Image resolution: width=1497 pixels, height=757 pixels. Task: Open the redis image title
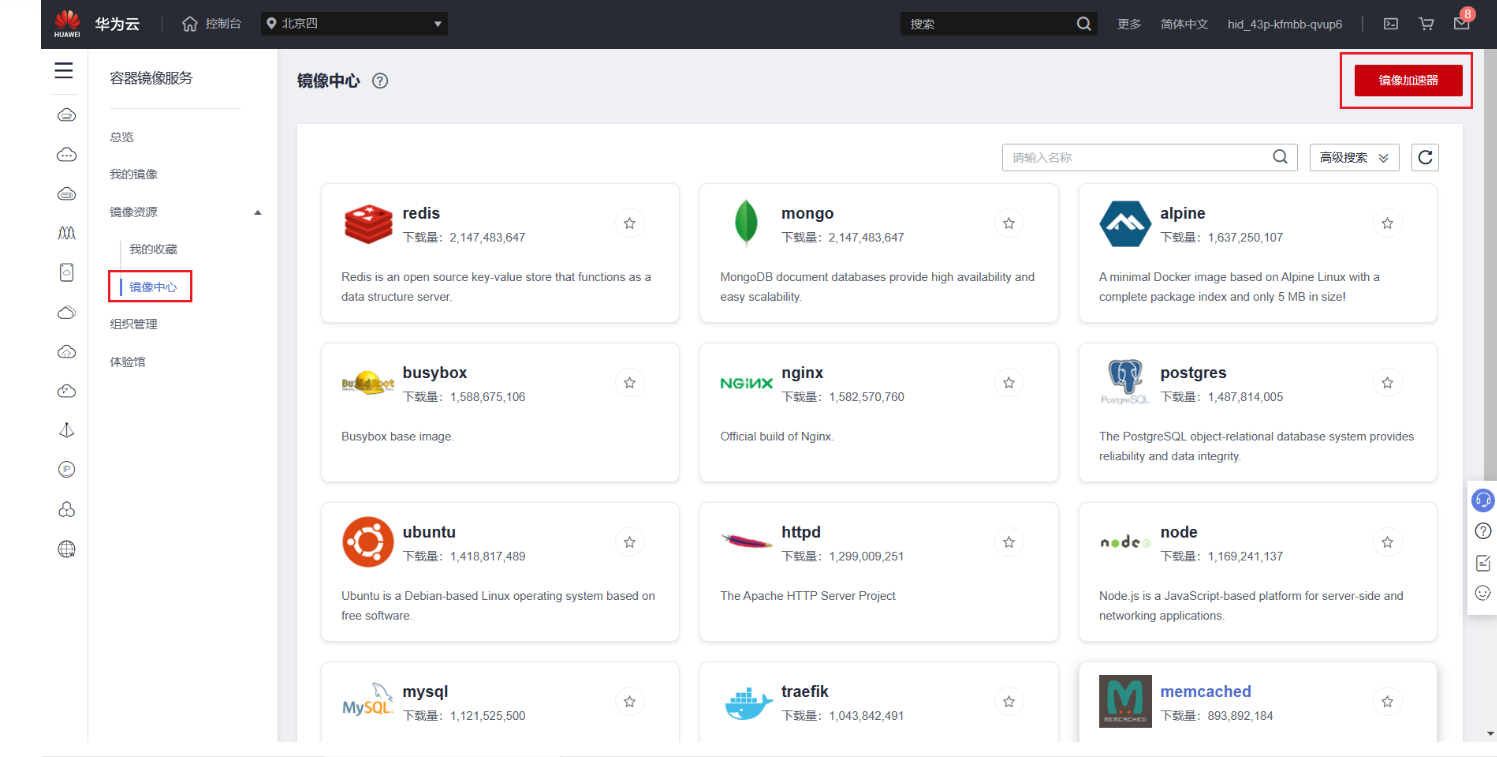pos(421,213)
